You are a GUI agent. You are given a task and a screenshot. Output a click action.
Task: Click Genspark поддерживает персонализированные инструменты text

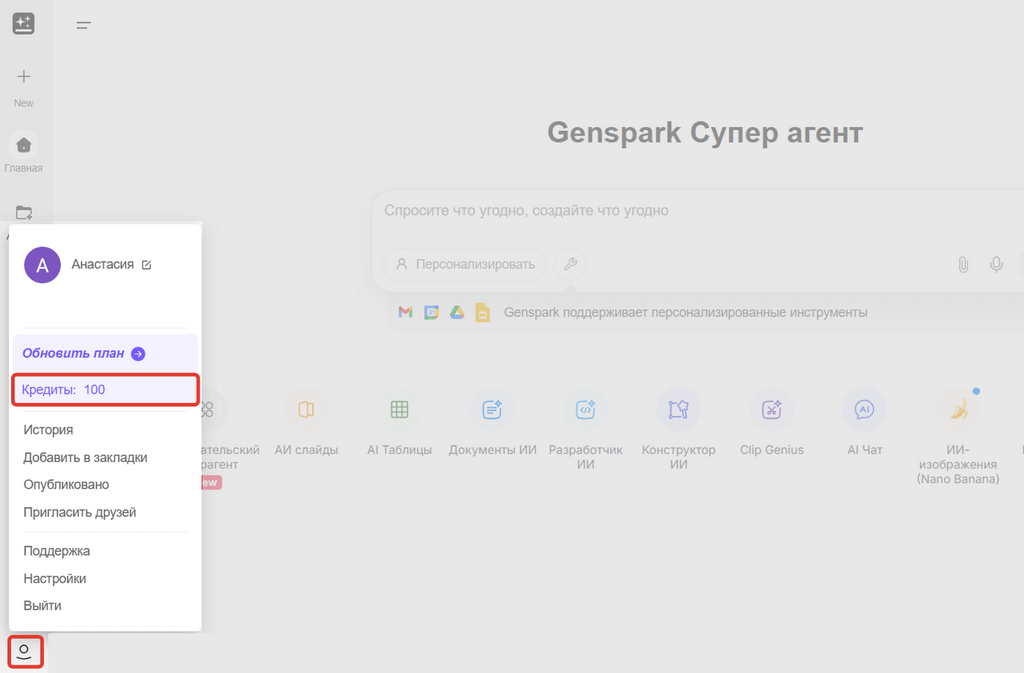pos(686,313)
